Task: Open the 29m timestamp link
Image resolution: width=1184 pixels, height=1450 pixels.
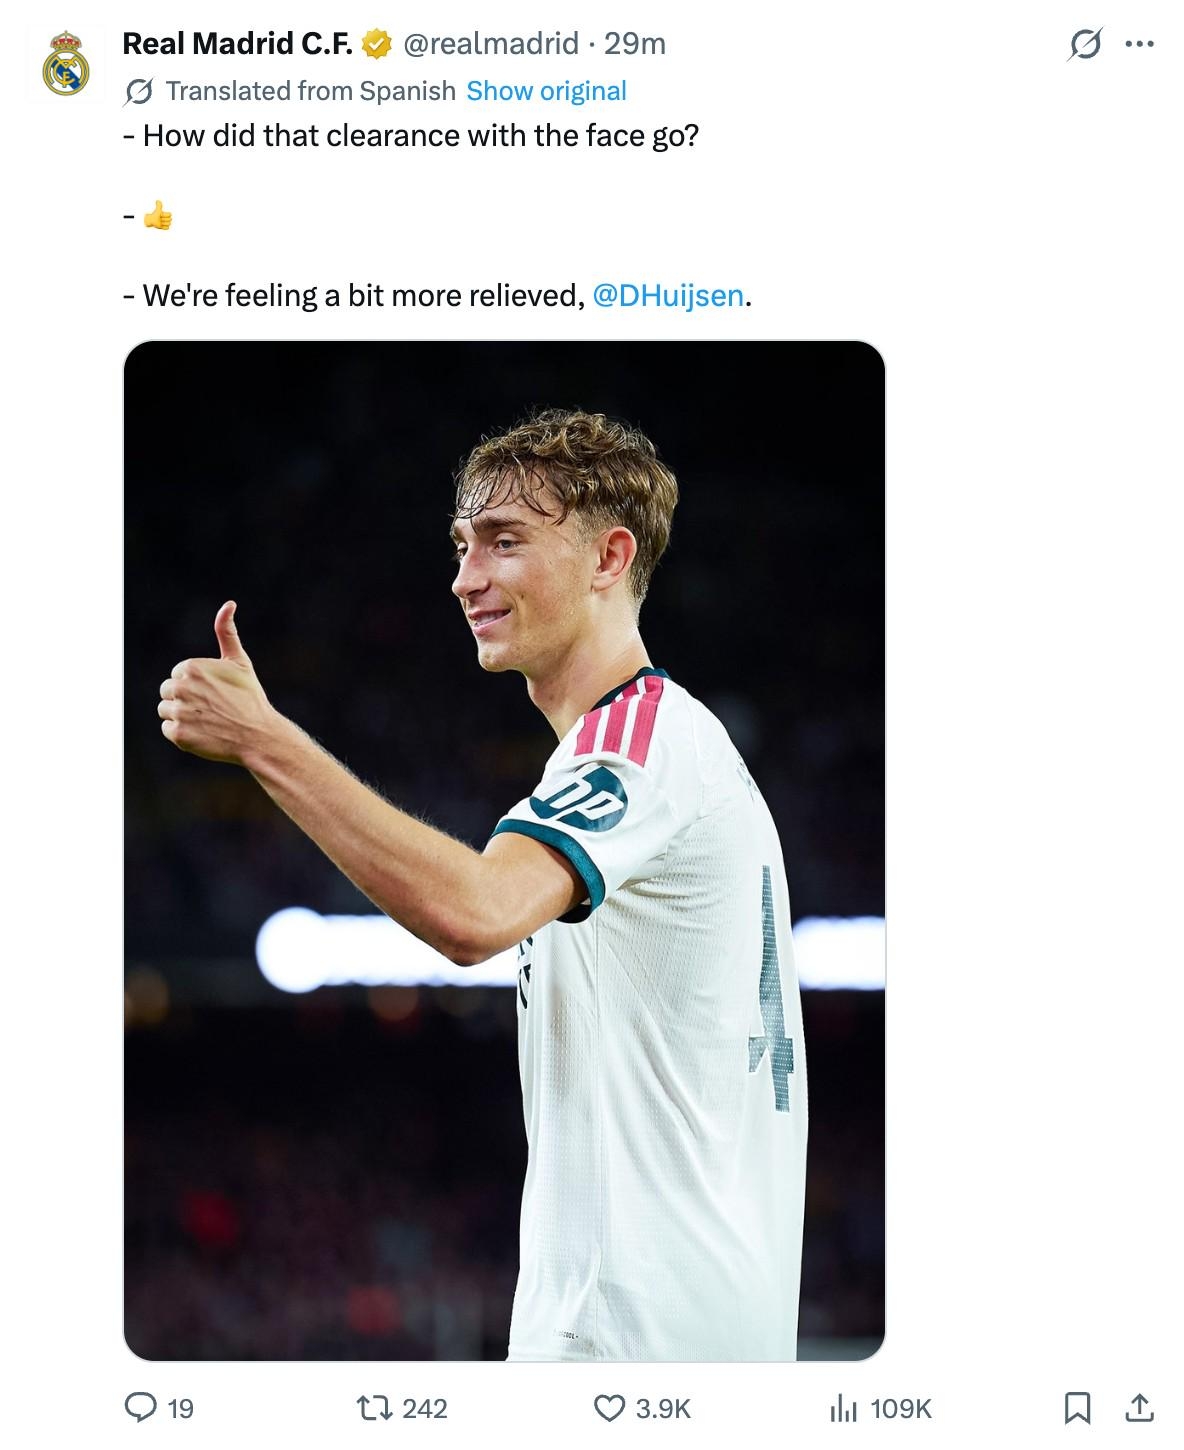Action: 635,44
